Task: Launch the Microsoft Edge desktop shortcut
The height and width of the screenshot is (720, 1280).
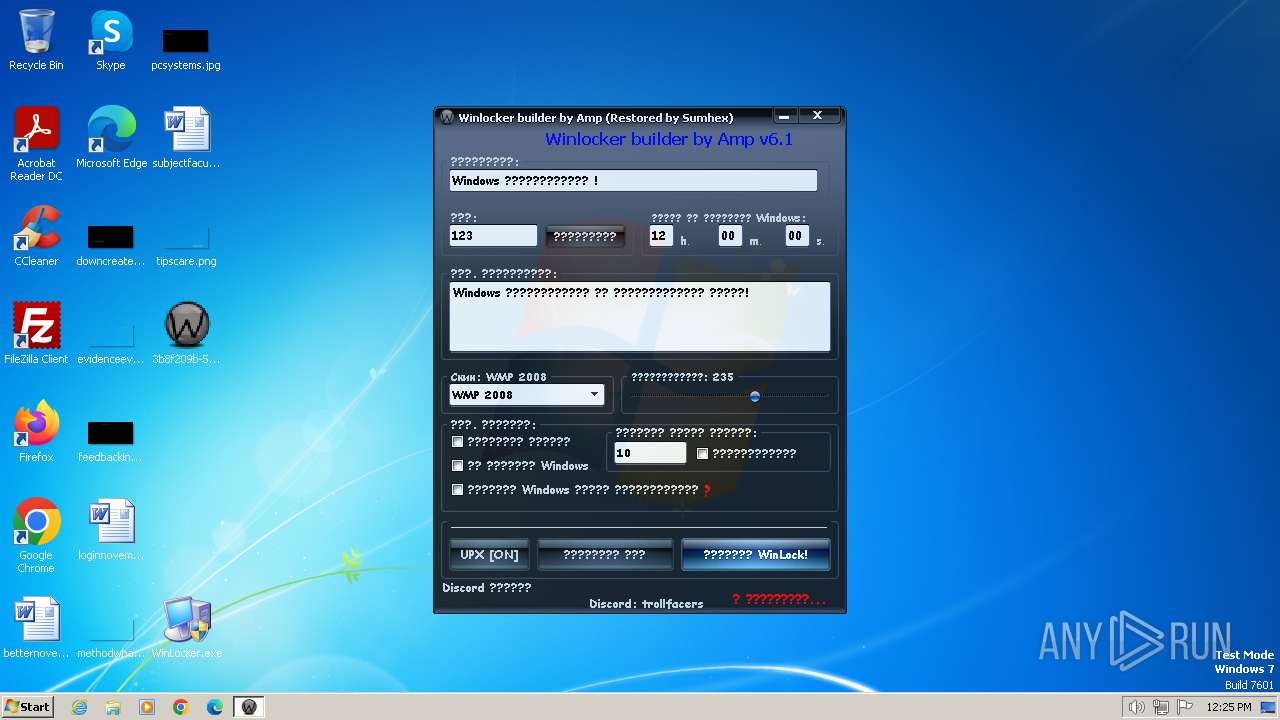Action: pos(111,138)
